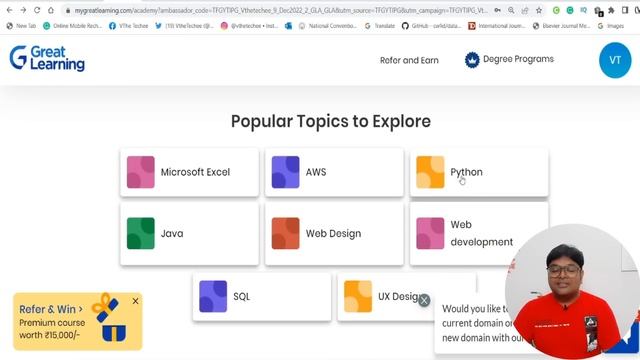This screenshot has height=360, width=640.
Task: Open the VThe Techee Facebook bookmark
Action: point(129,26)
